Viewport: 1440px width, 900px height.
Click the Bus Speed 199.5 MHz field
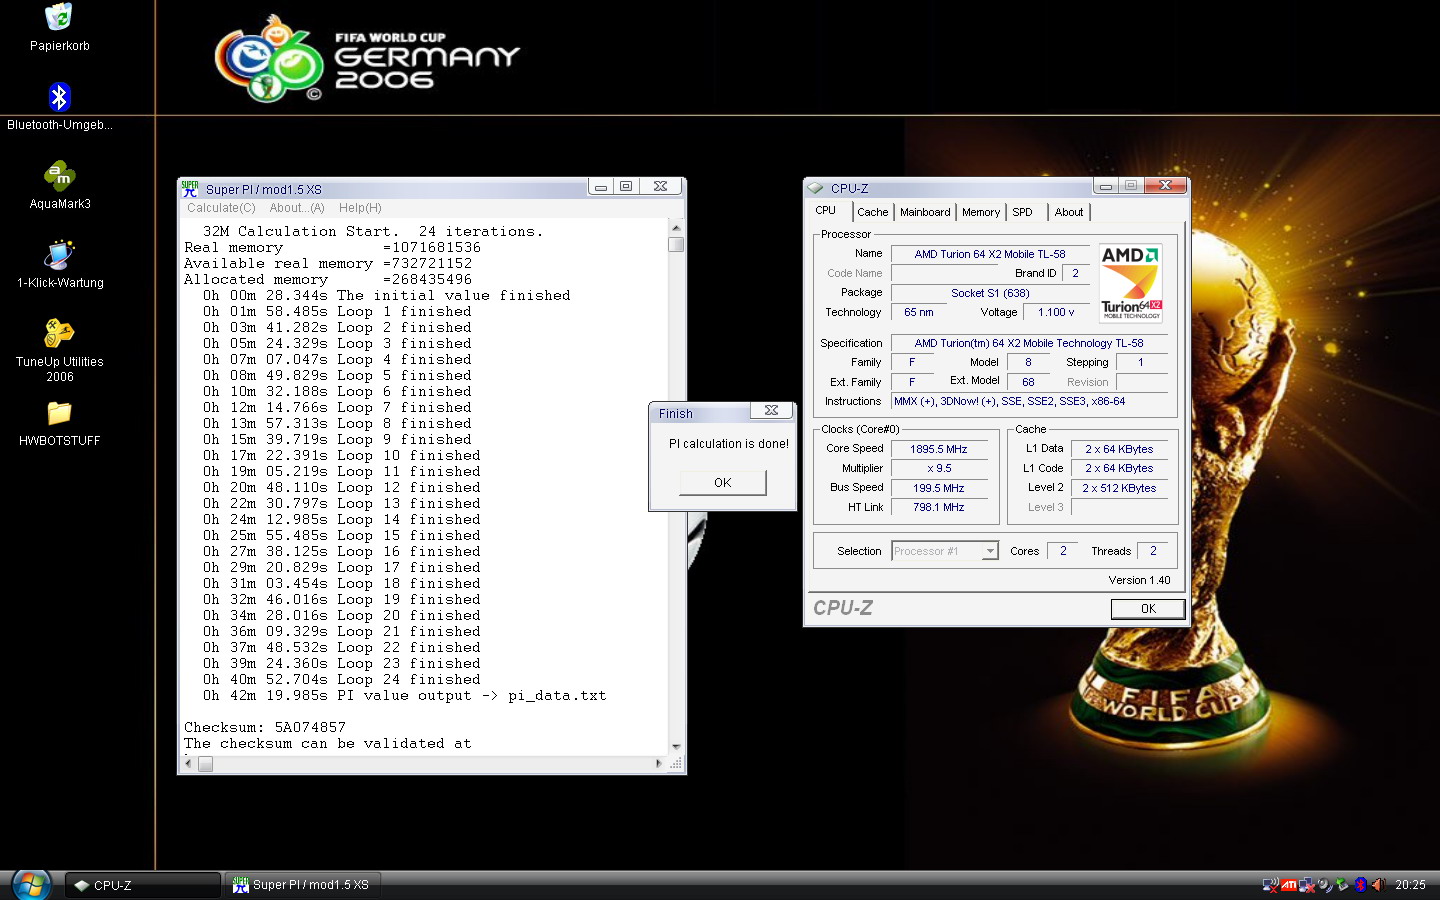[939, 488]
